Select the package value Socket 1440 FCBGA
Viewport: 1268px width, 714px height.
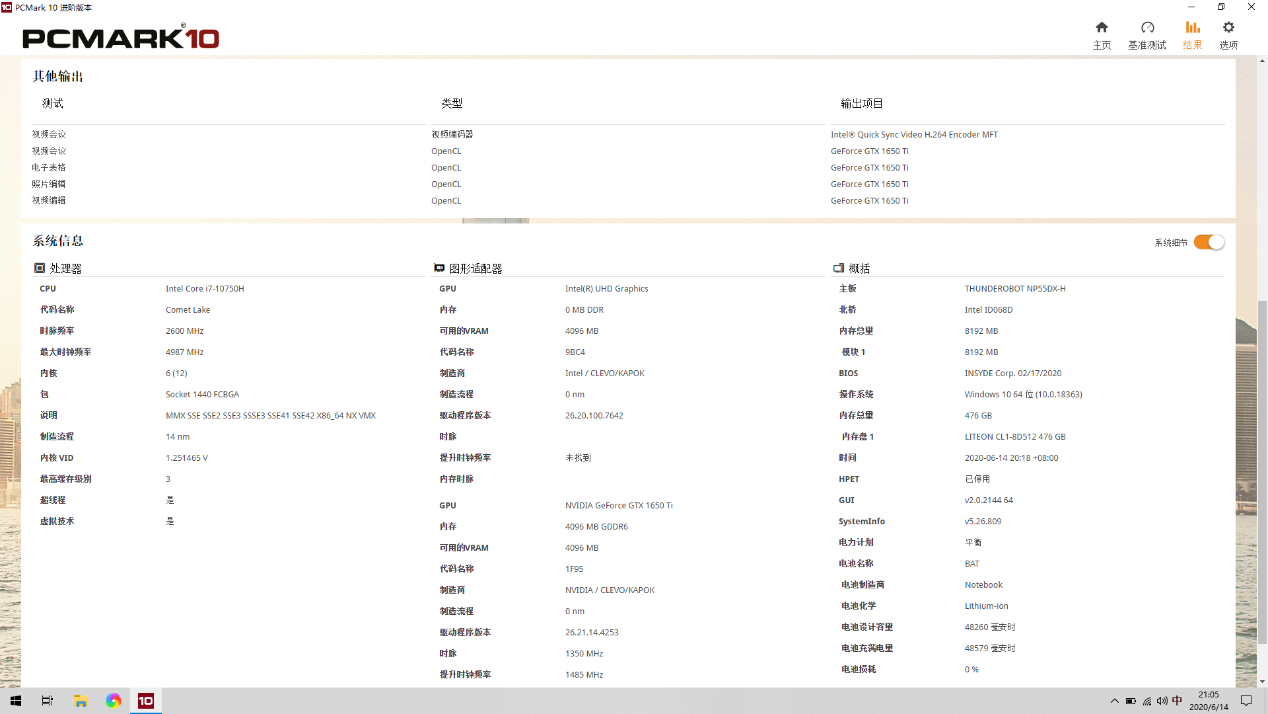tap(202, 394)
